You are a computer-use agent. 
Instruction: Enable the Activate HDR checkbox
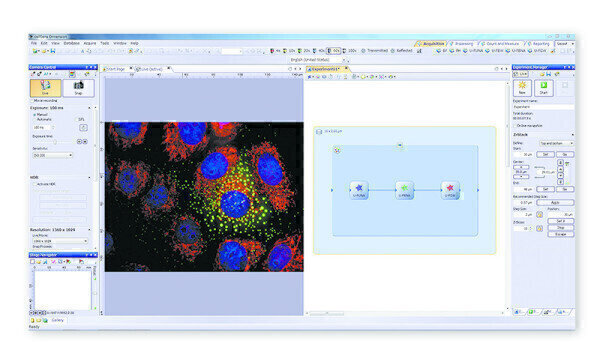(x=34, y=184)
